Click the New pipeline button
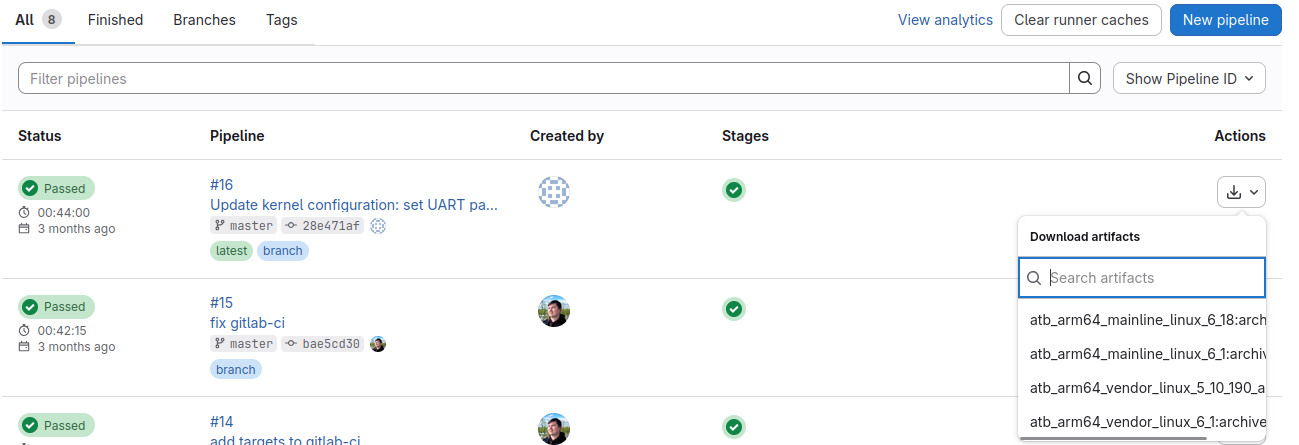The width and height of the screenshot is (1299, 445). pyautogui.click(x=1225, y=20)
